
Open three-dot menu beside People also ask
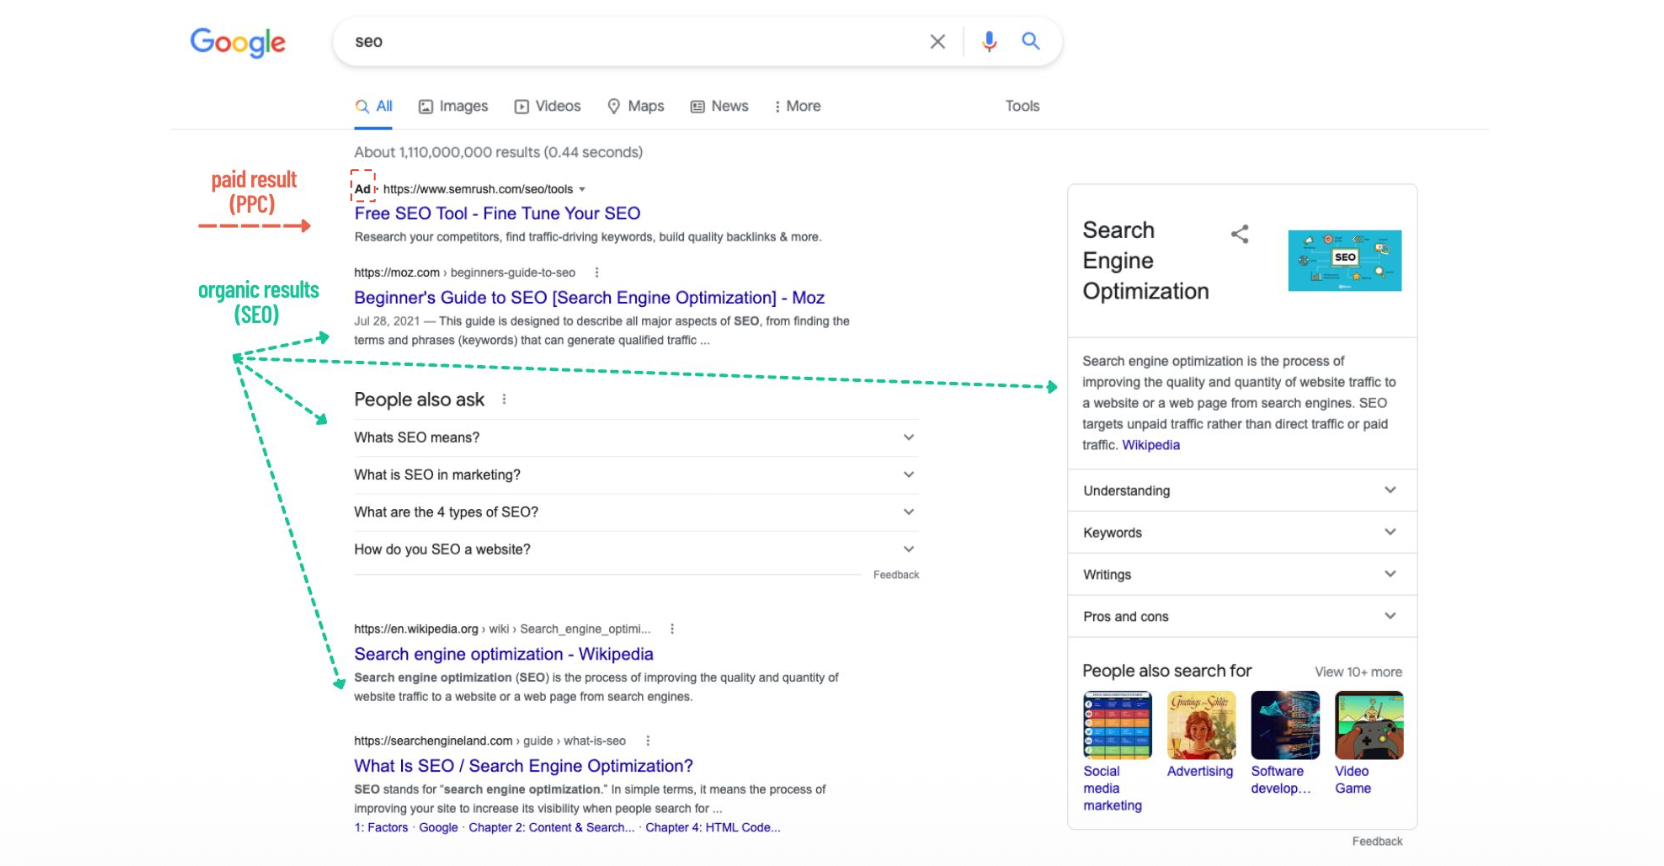point(504,400)
